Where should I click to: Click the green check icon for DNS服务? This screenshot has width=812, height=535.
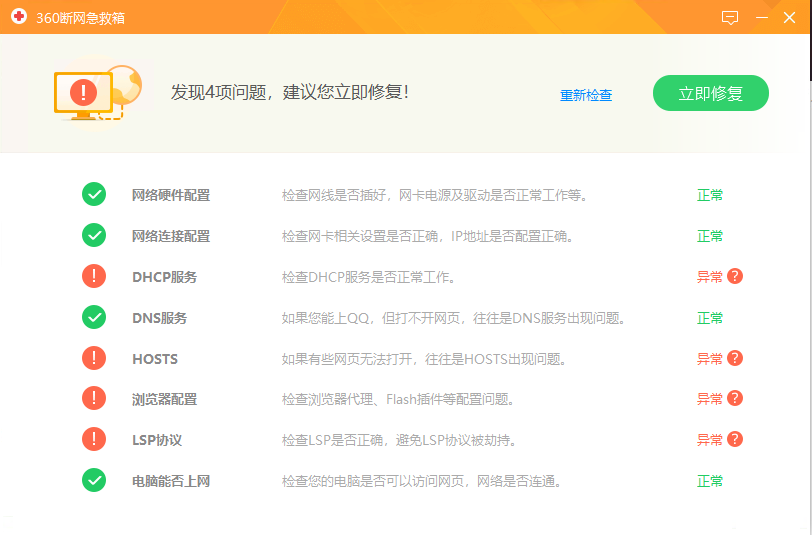(x=94, y=317)
